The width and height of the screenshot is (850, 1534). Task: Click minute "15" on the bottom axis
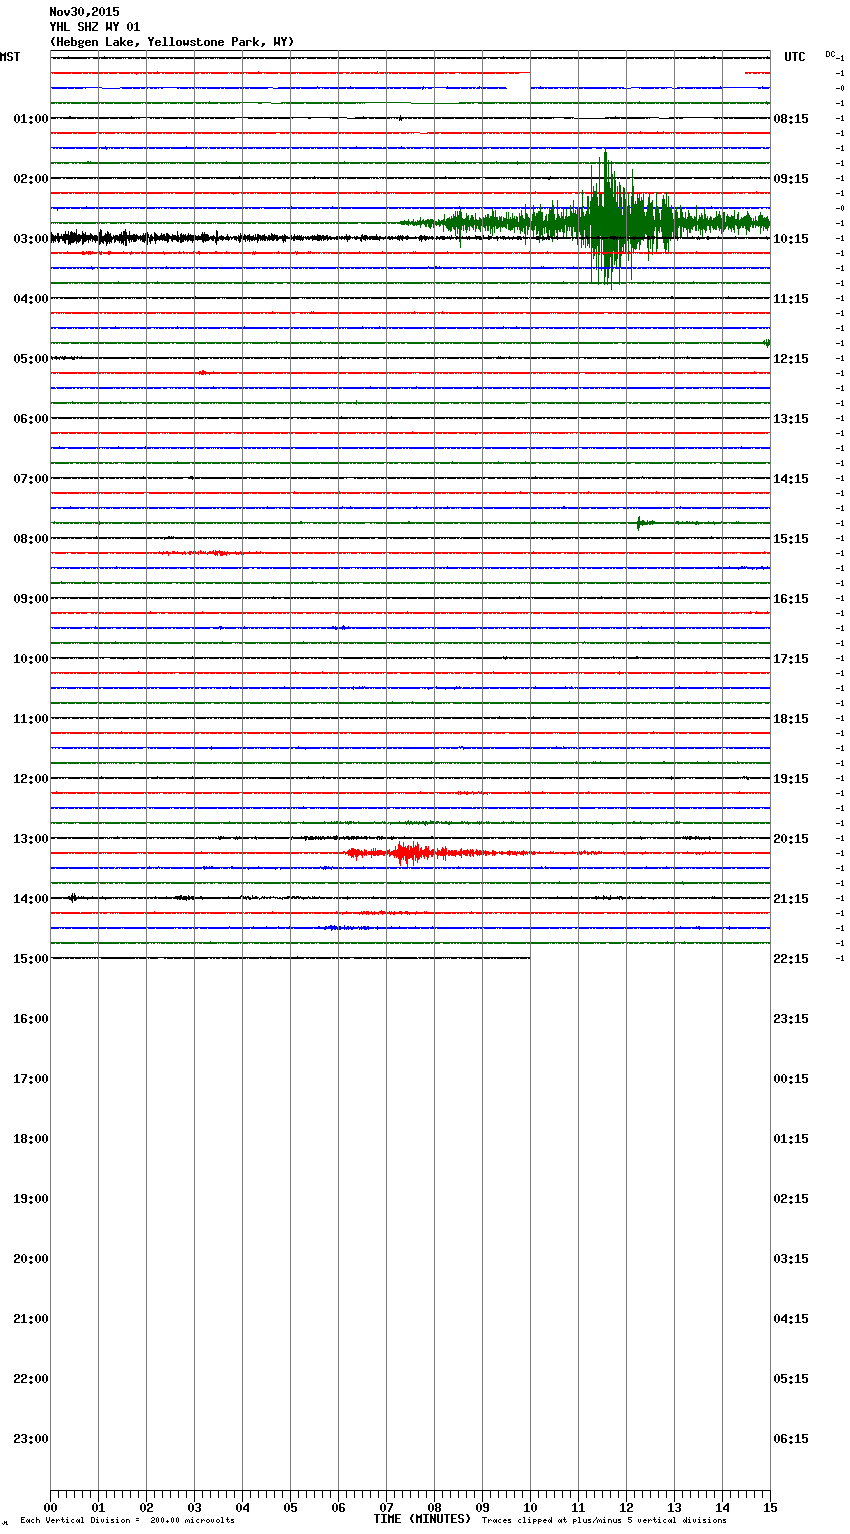pyautogui.click(x=770, y=1507)
